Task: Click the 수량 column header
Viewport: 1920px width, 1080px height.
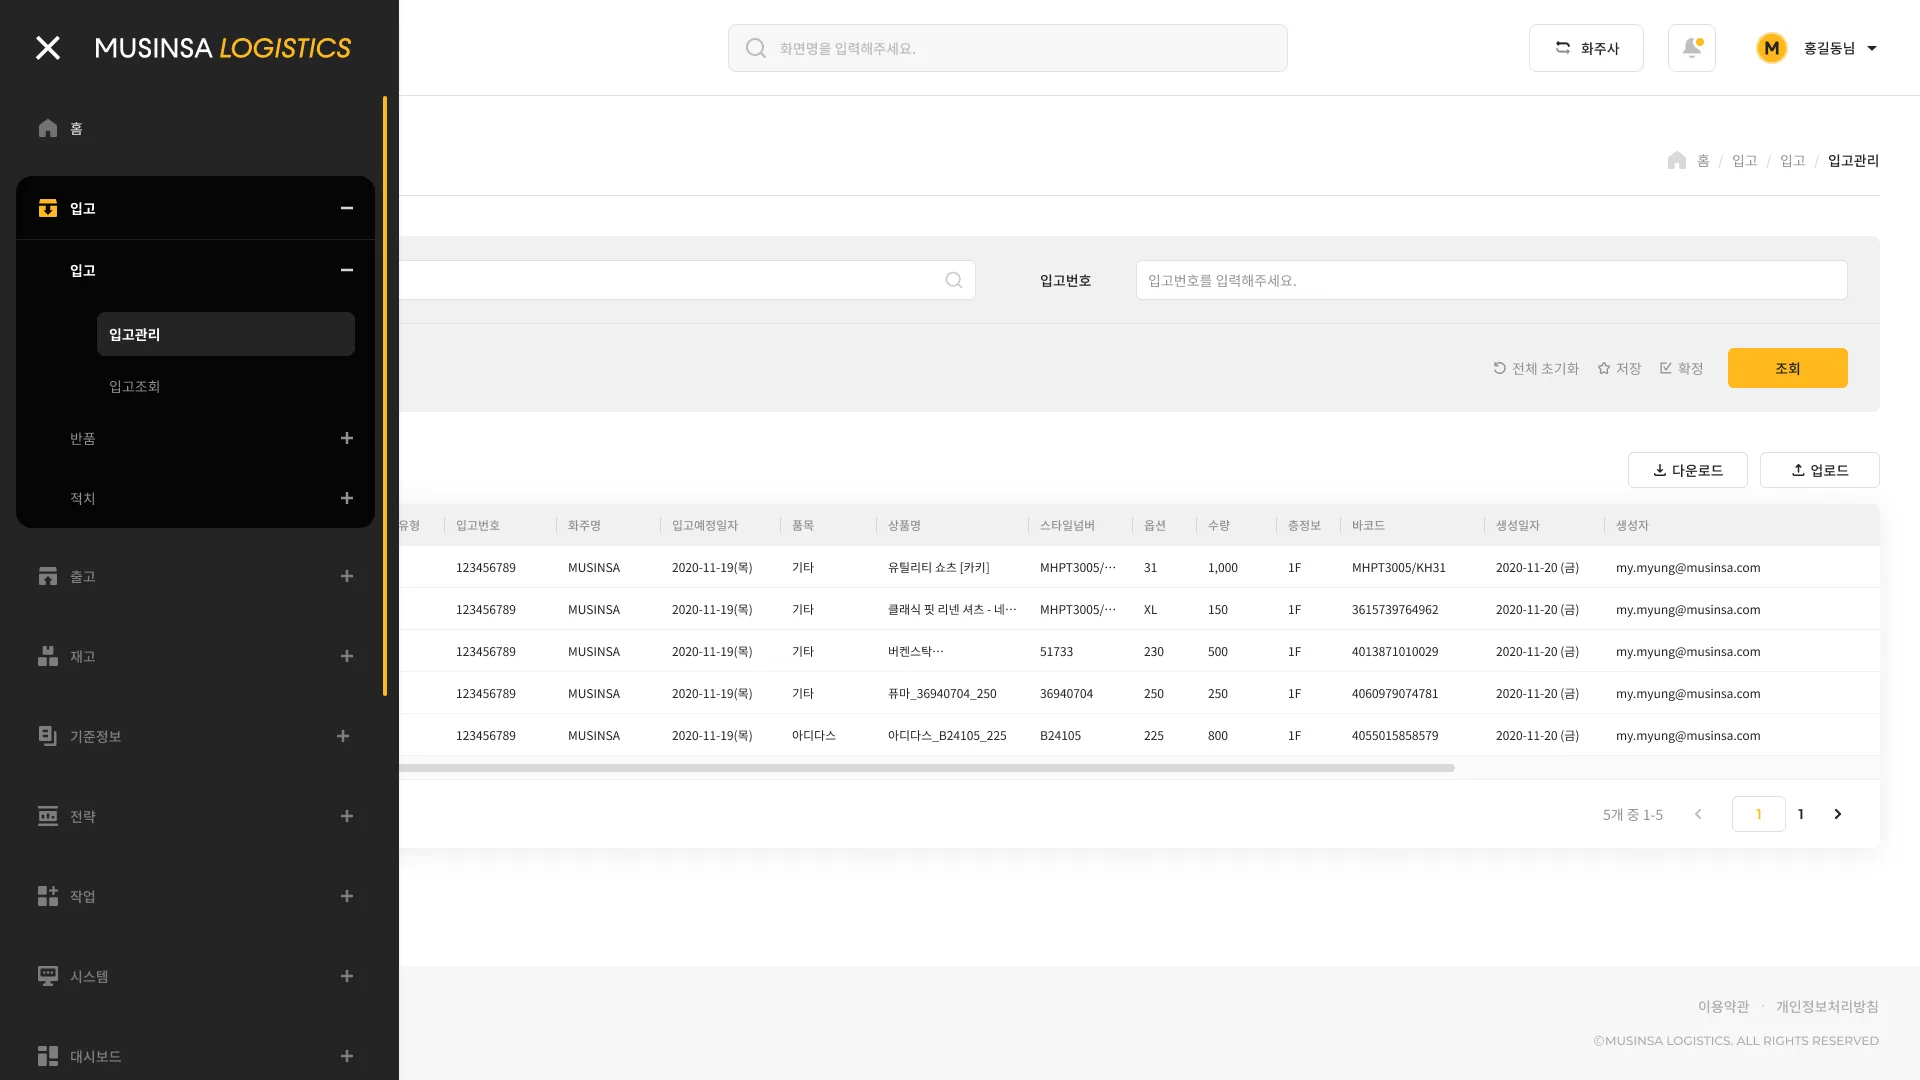Action: (1219, 525)
